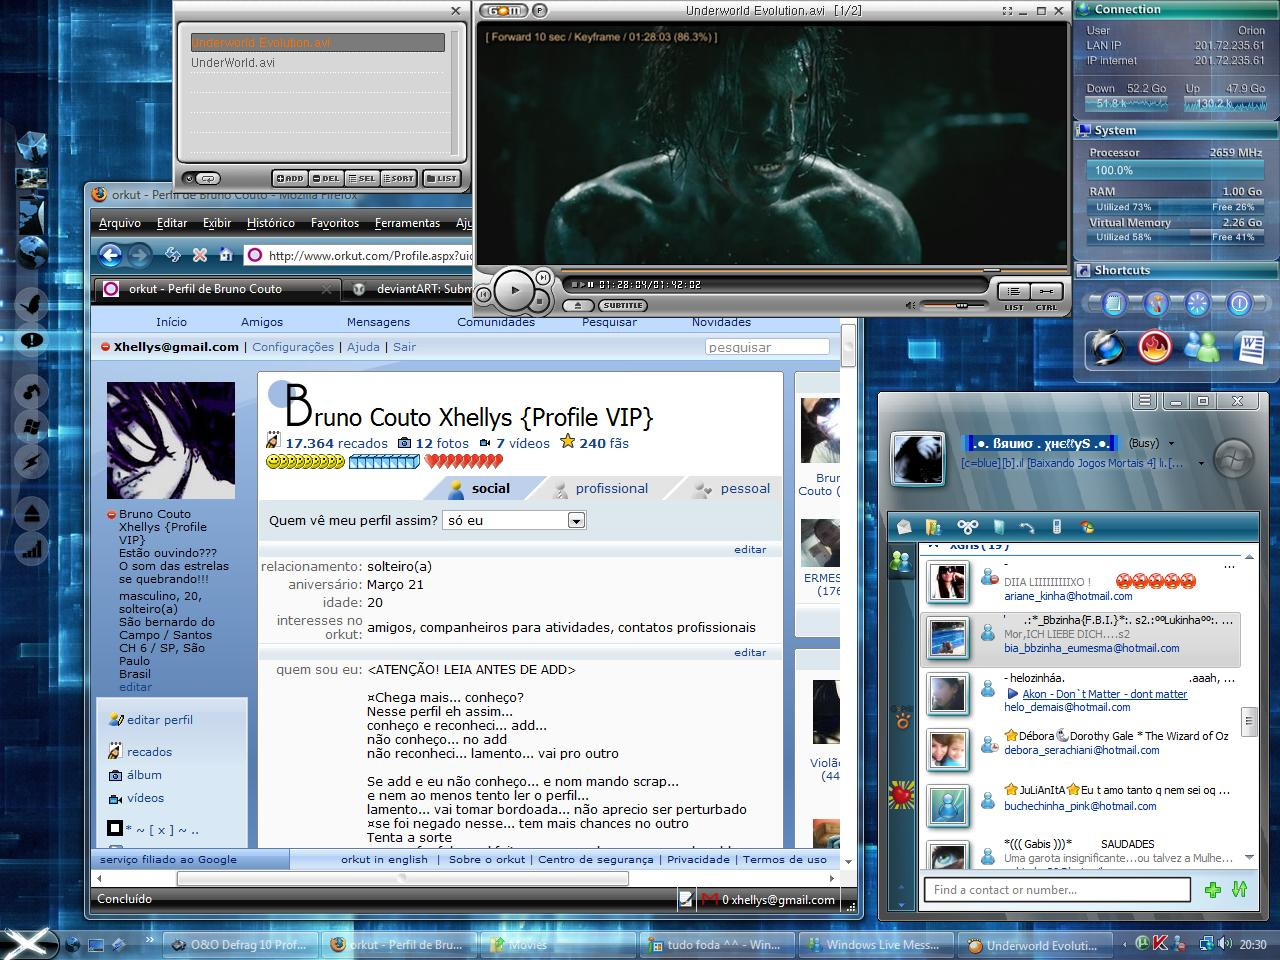Click the stop button in the video player

click(x=539, y=300)
